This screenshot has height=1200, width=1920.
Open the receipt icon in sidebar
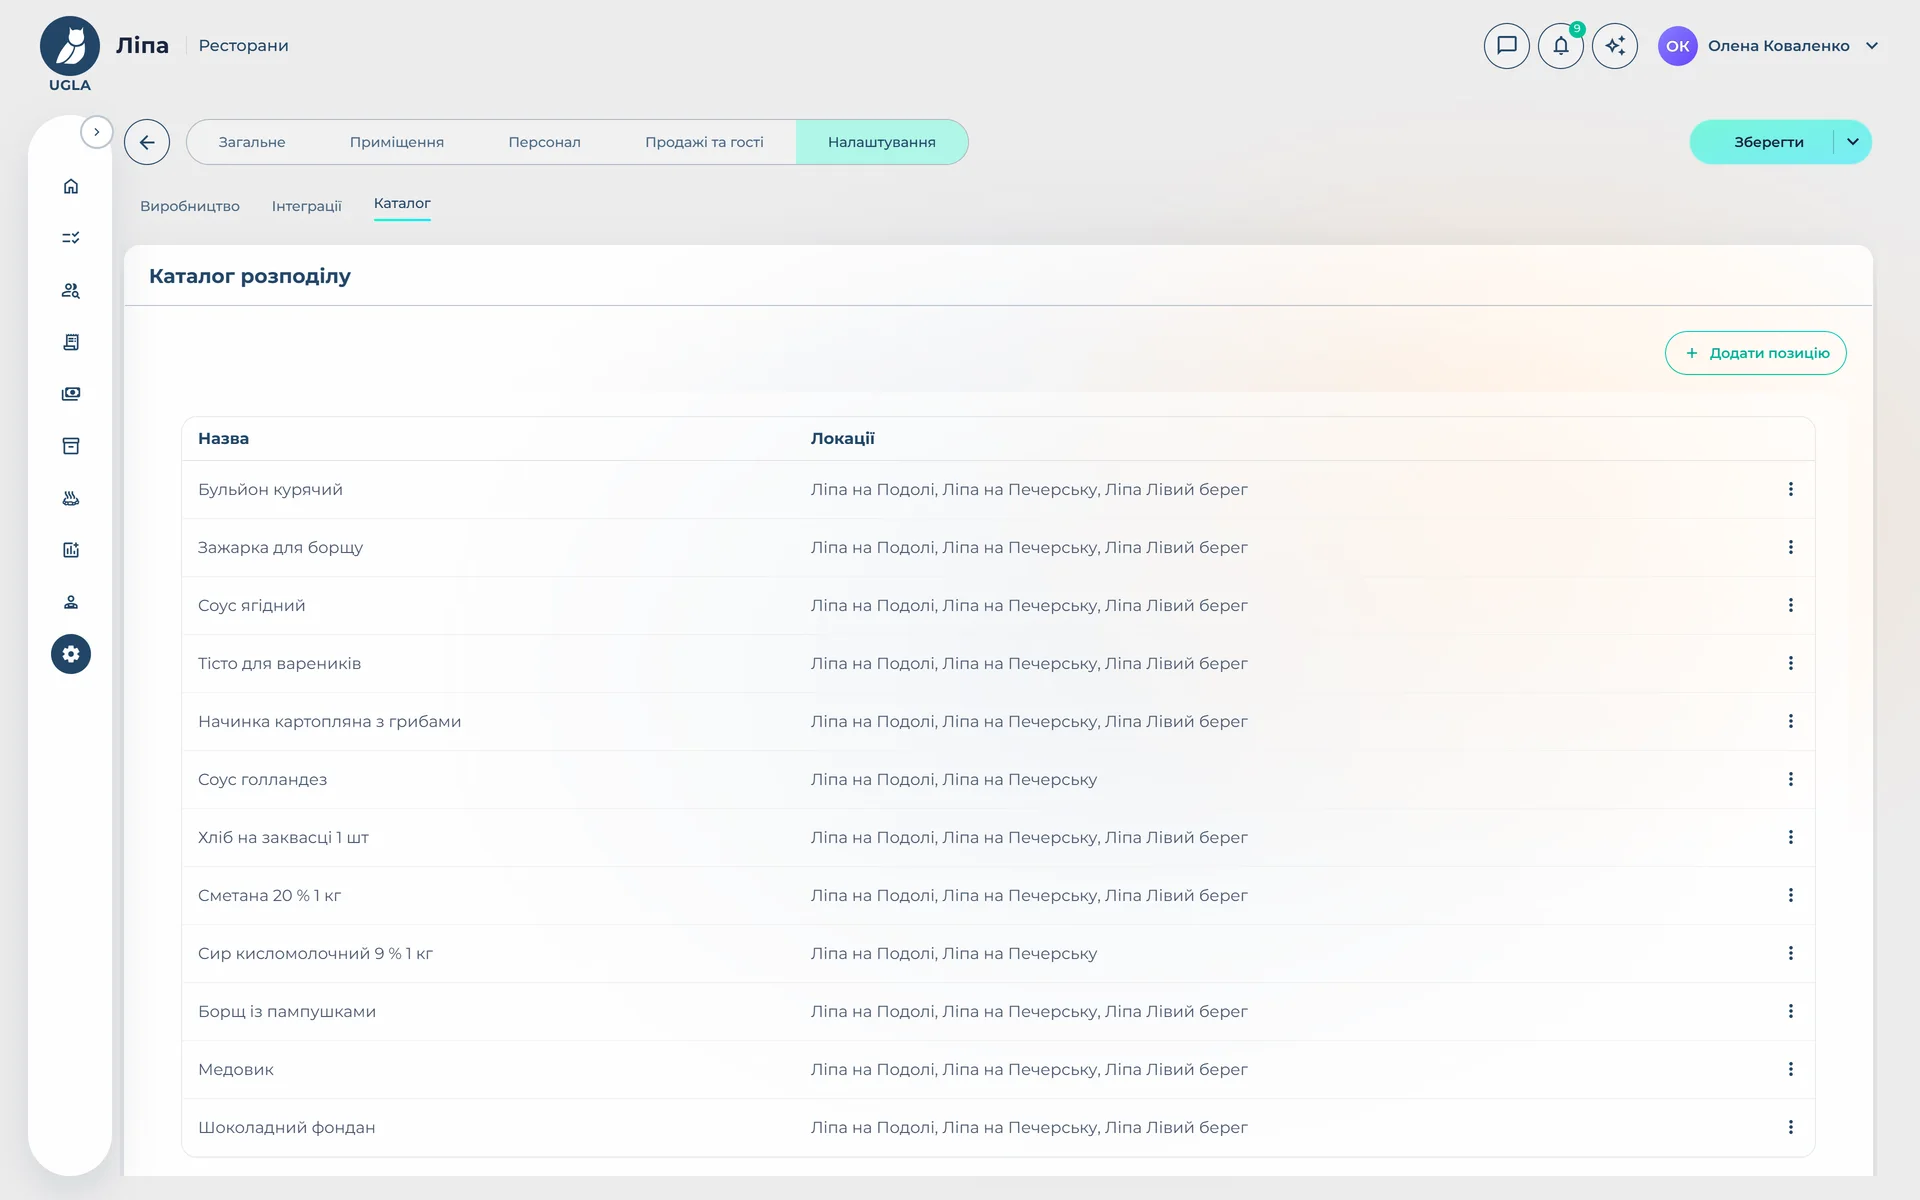tap(71, 342)
